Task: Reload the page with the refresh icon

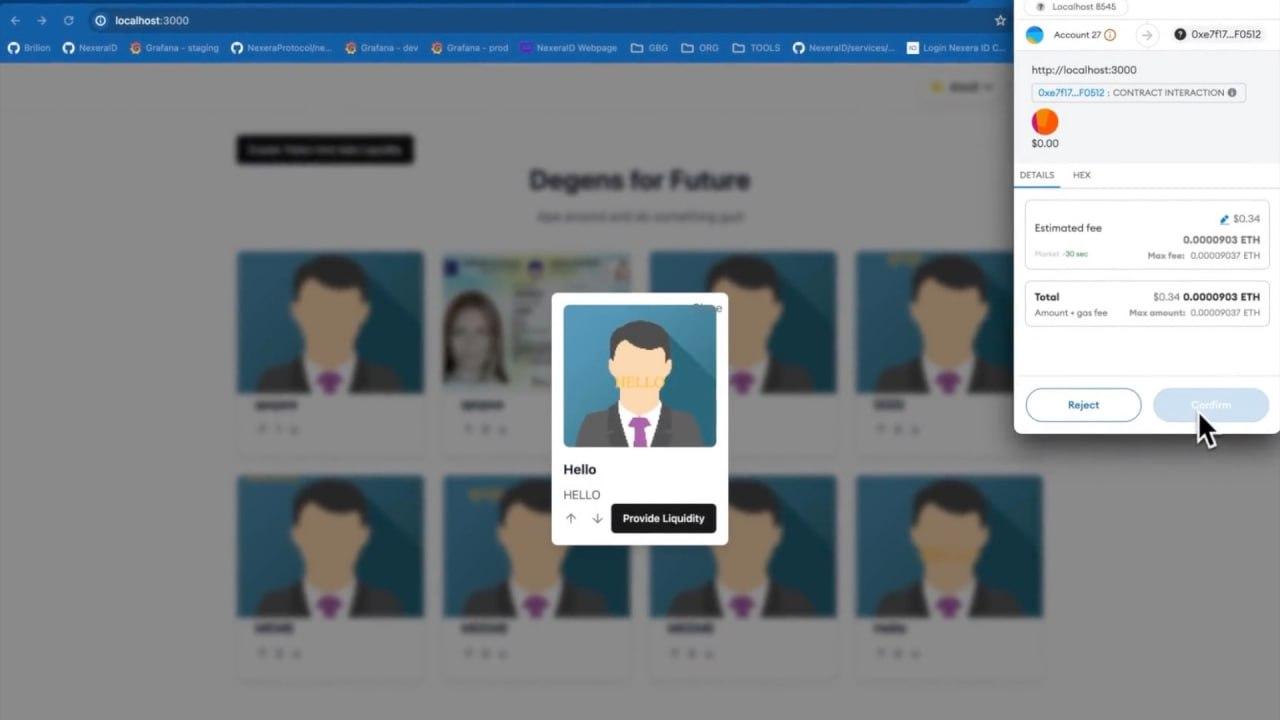Action: pos(68,20)
